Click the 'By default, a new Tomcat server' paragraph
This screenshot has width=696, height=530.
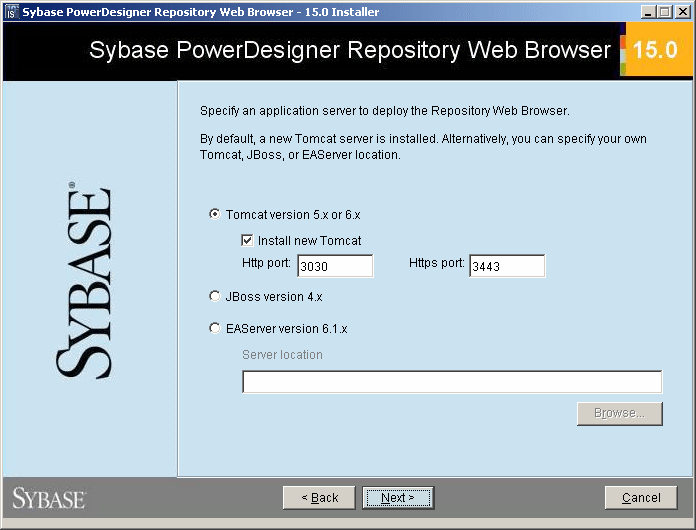[423, 146]
